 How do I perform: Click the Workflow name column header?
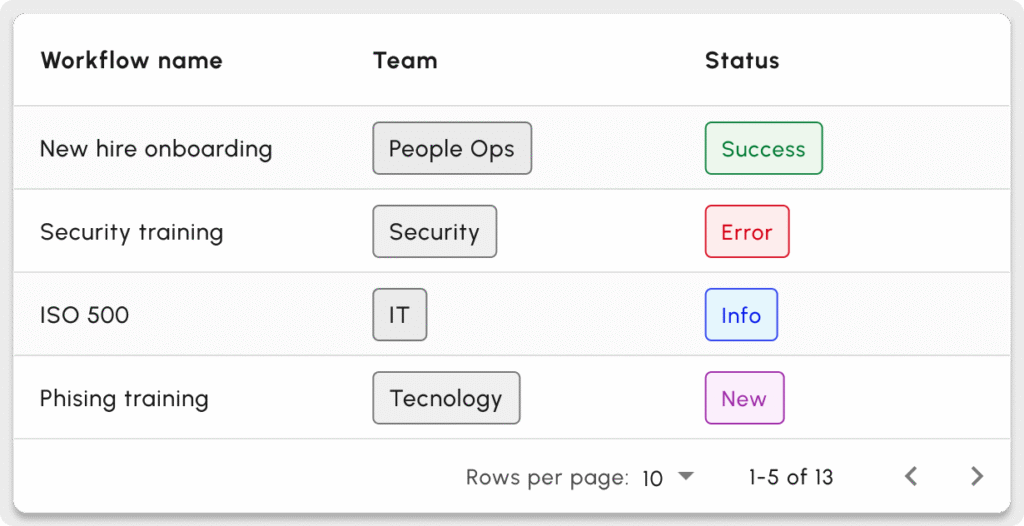point(131,60)
